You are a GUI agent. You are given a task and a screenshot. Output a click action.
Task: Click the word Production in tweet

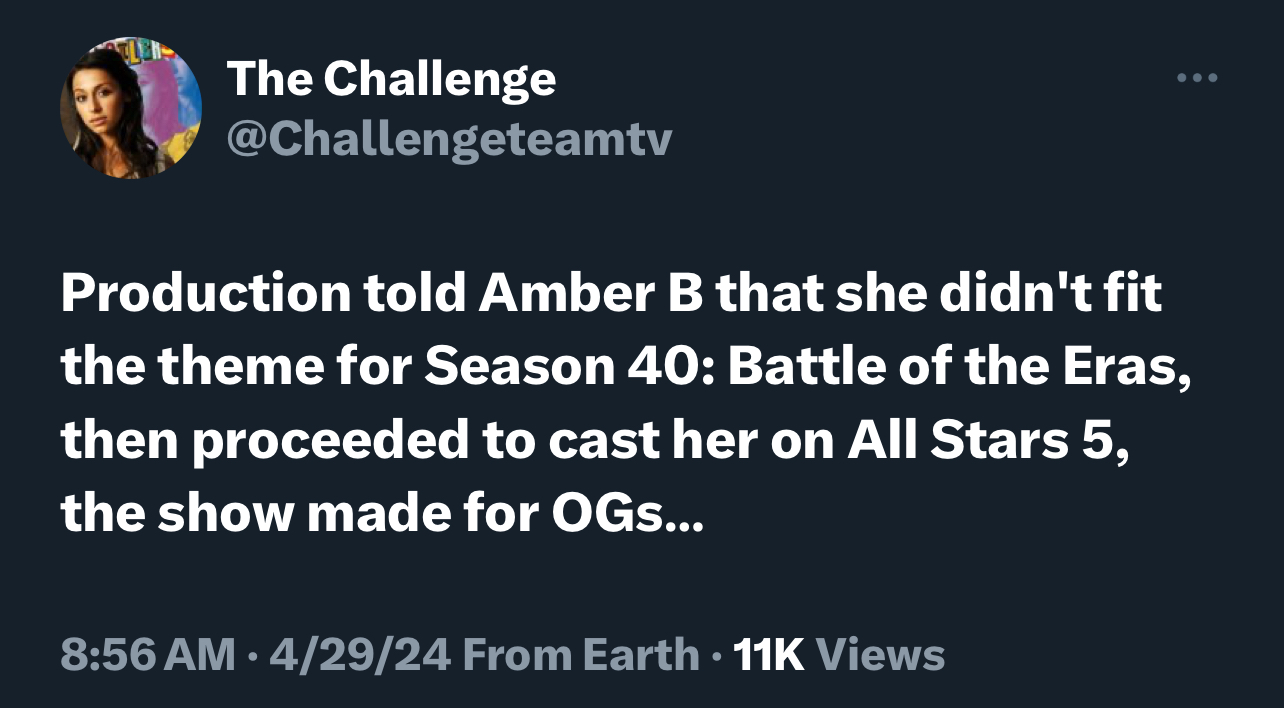click(206, 295)
